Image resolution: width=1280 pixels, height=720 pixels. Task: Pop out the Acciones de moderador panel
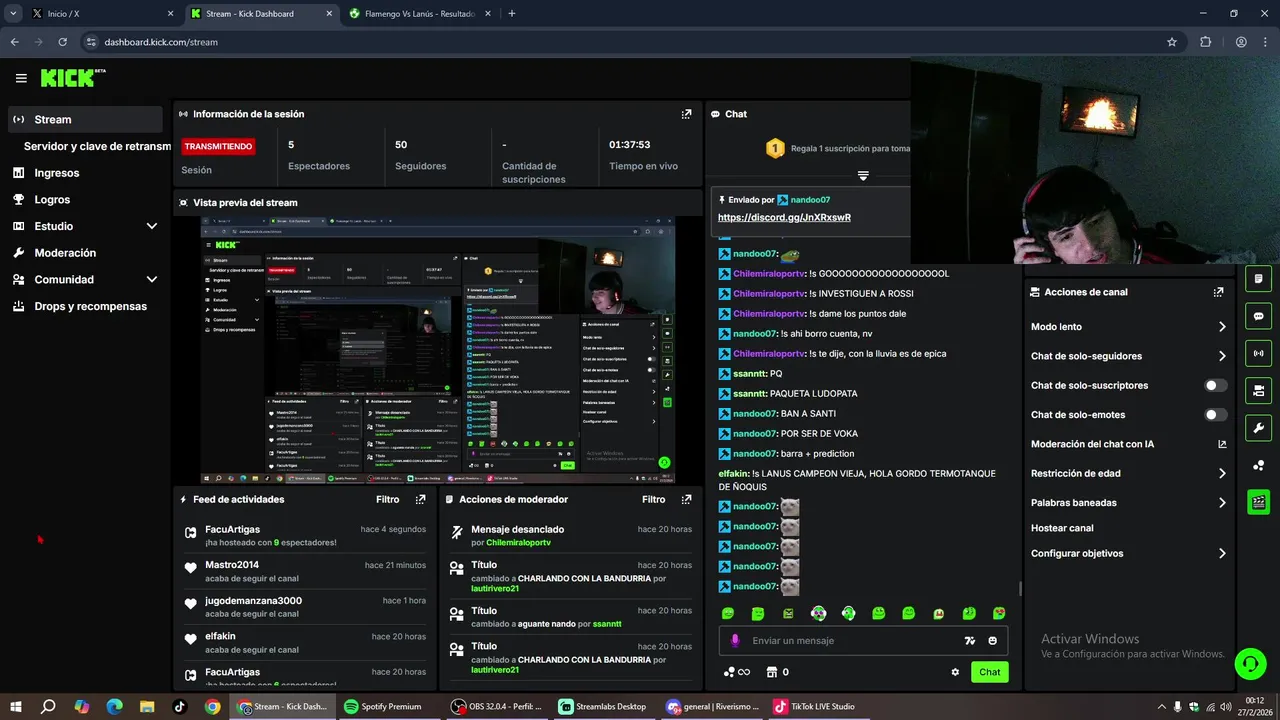pos(686,499)
